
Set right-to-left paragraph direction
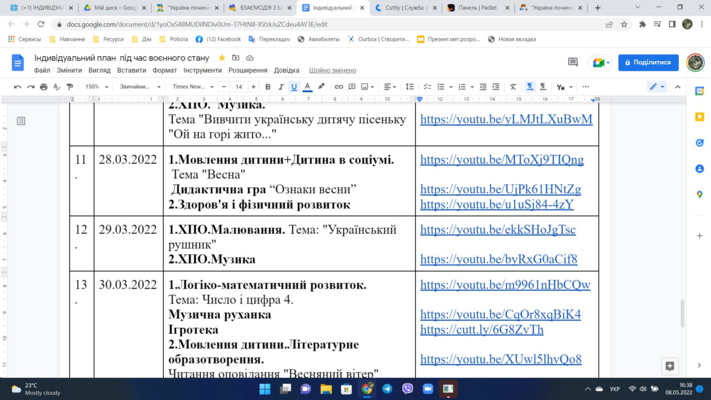pos(543,87)
